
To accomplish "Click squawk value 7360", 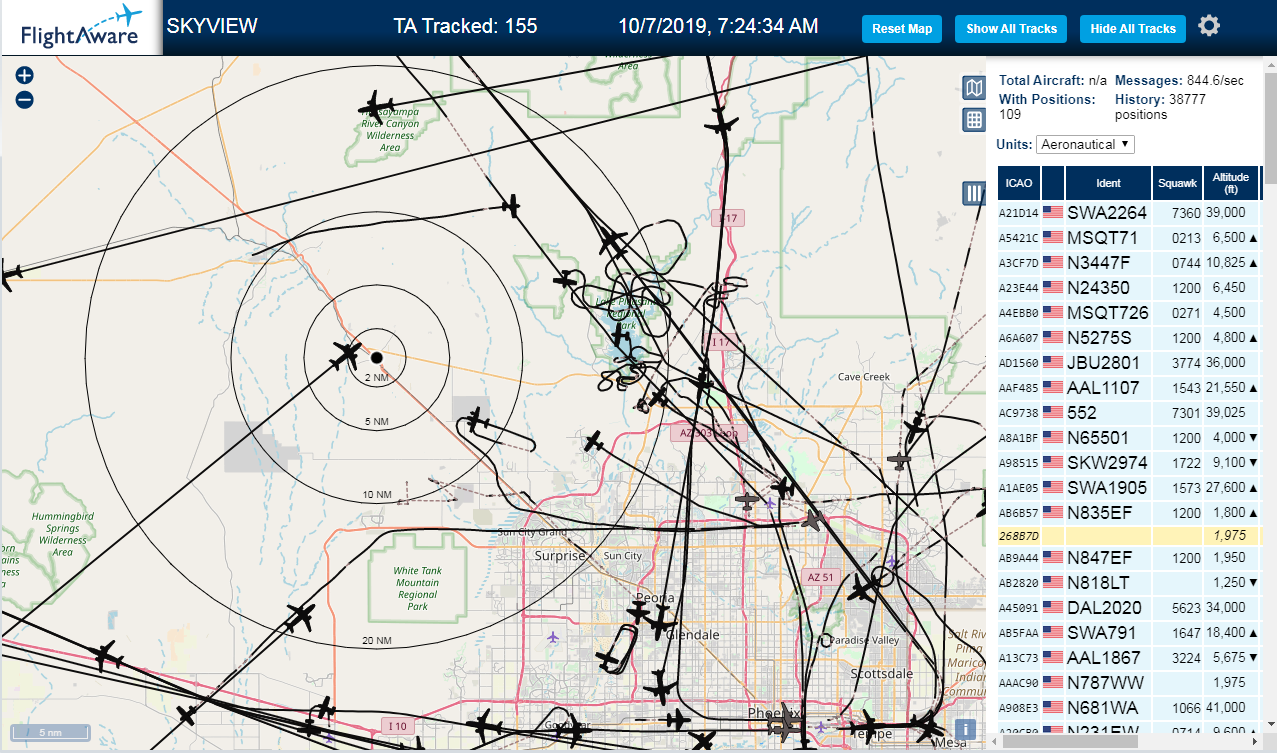I will click(1186, 213).
